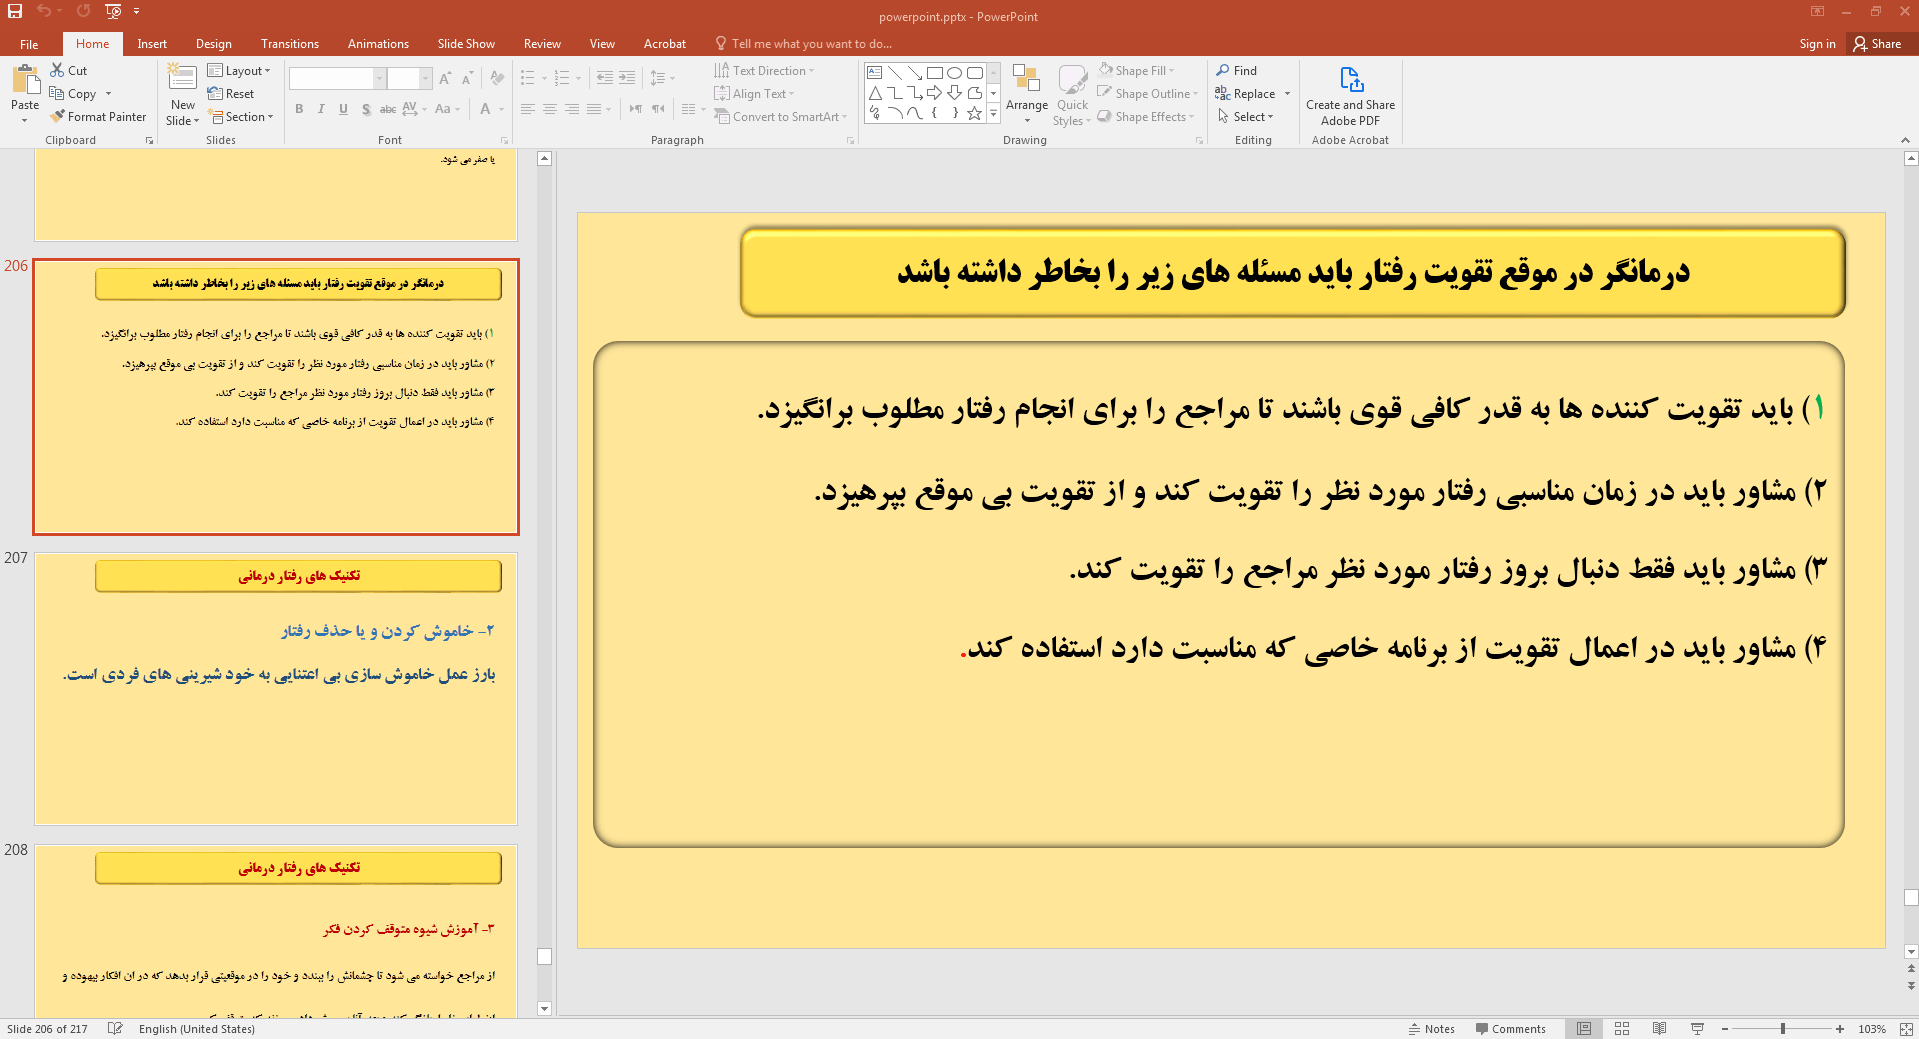
Task: Open the Select dropdown in Editing
Action: point(1246,116)
